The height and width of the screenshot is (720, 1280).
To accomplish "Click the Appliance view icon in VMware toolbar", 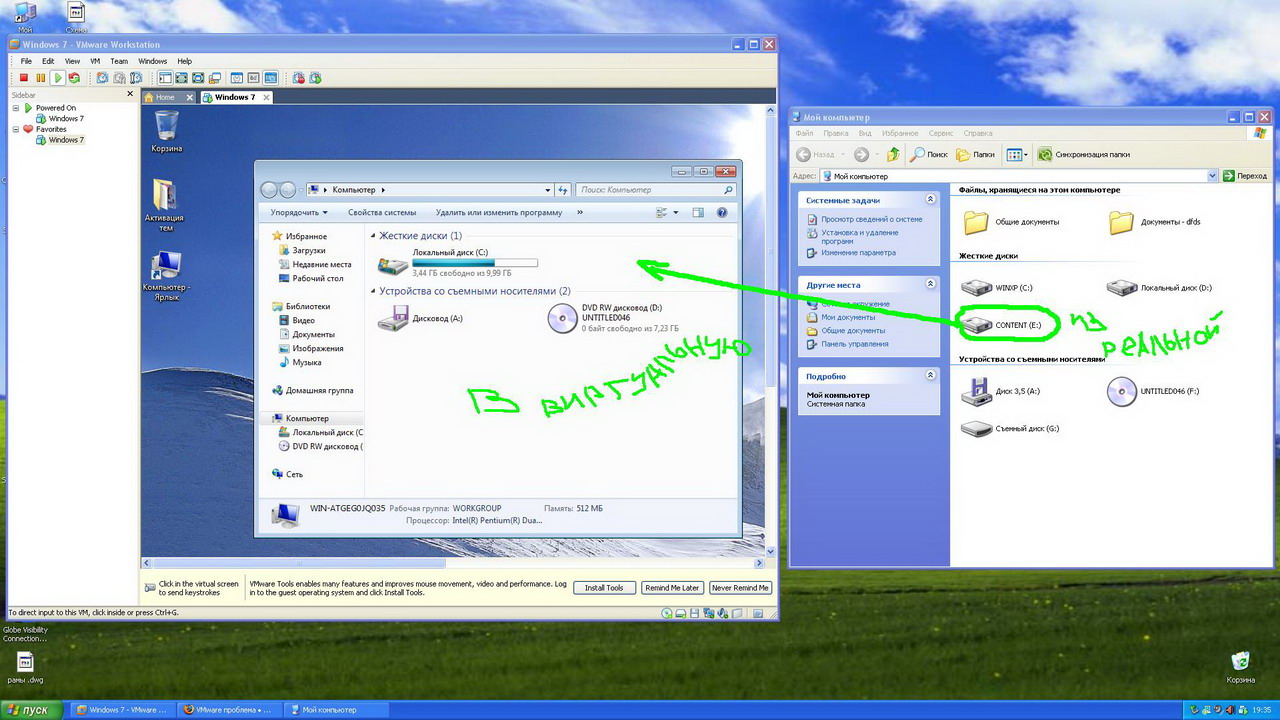I will pyautogui.click(x=254, y=78).
